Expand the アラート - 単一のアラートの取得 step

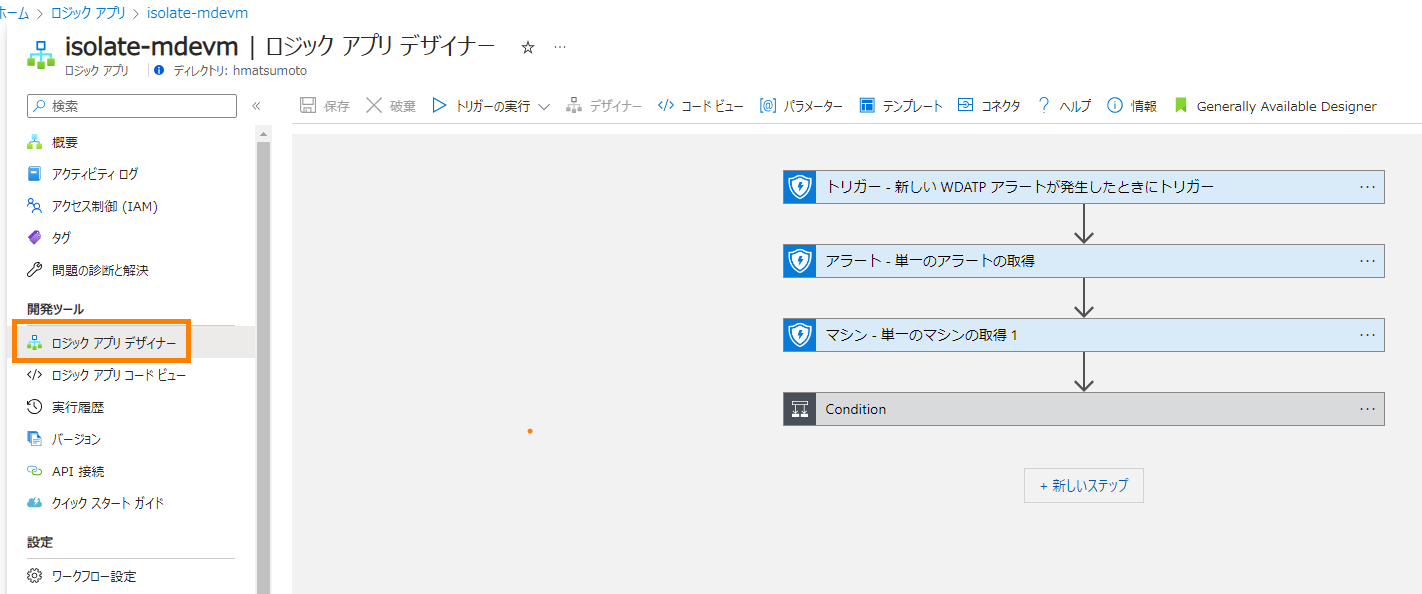coord(1084,261)
